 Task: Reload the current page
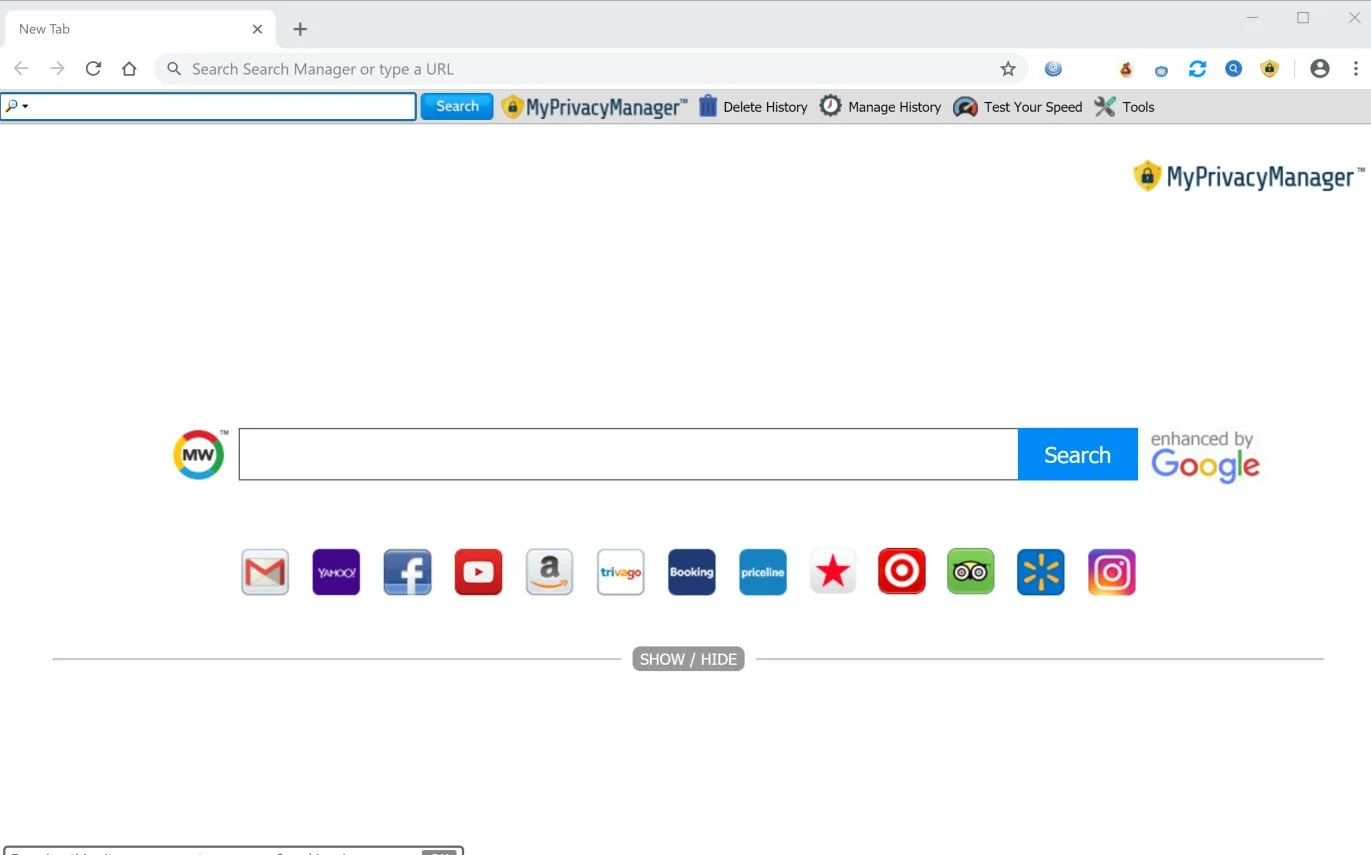[x=93, y=69]
